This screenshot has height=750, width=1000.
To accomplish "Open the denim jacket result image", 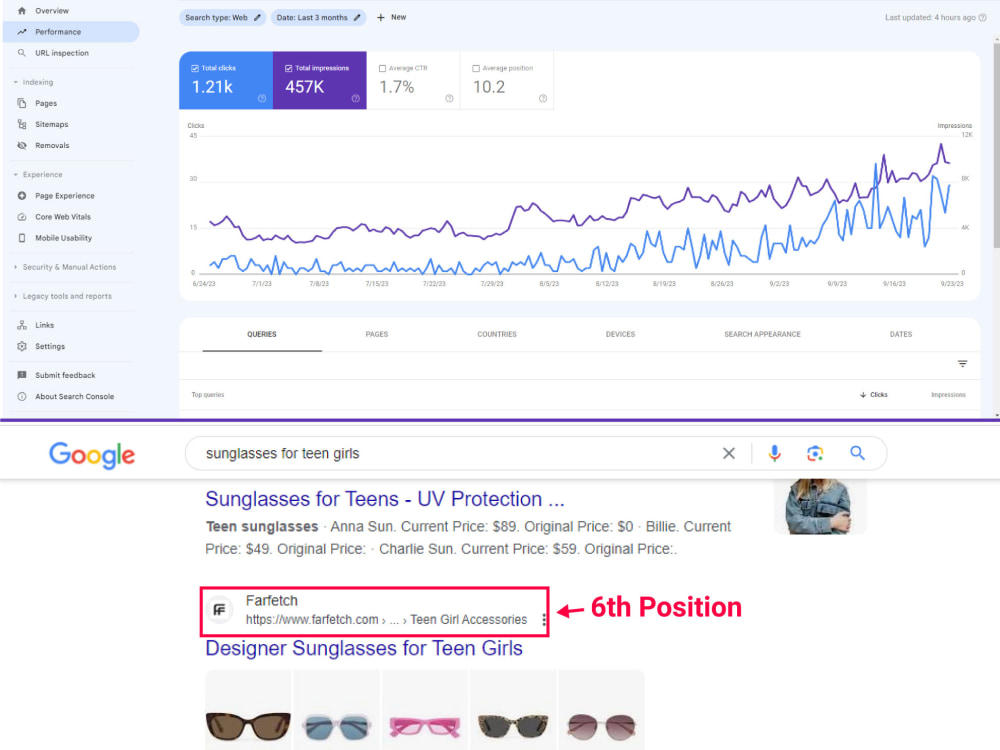I will (820, 507).
